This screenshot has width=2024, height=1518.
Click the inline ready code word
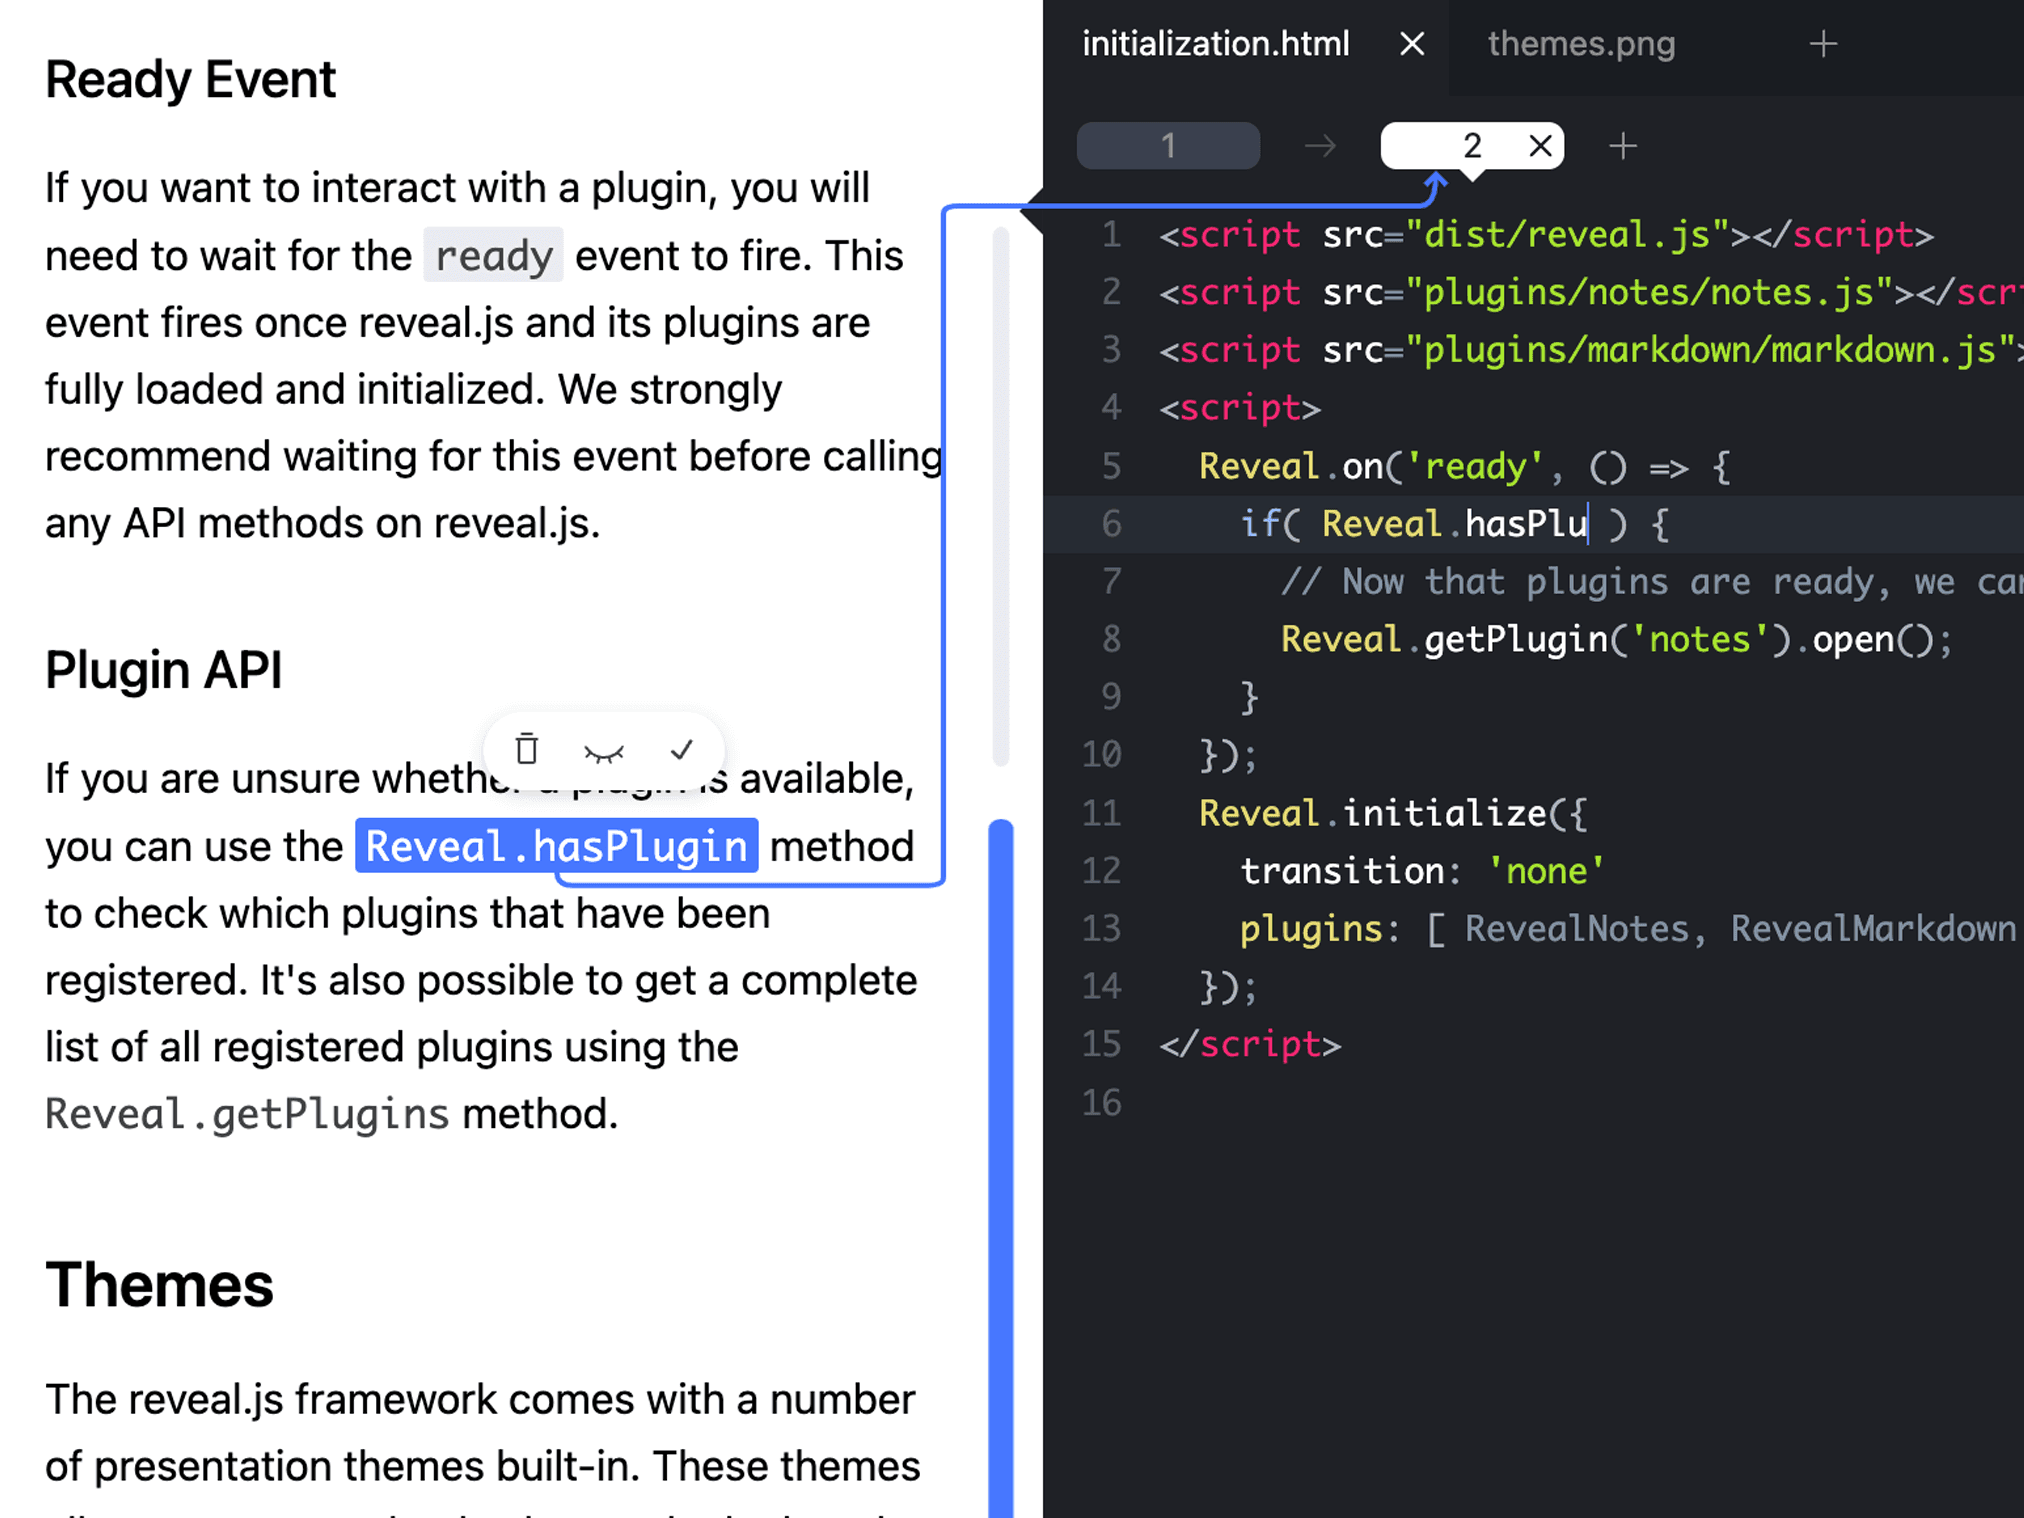(x=493, y=256)
